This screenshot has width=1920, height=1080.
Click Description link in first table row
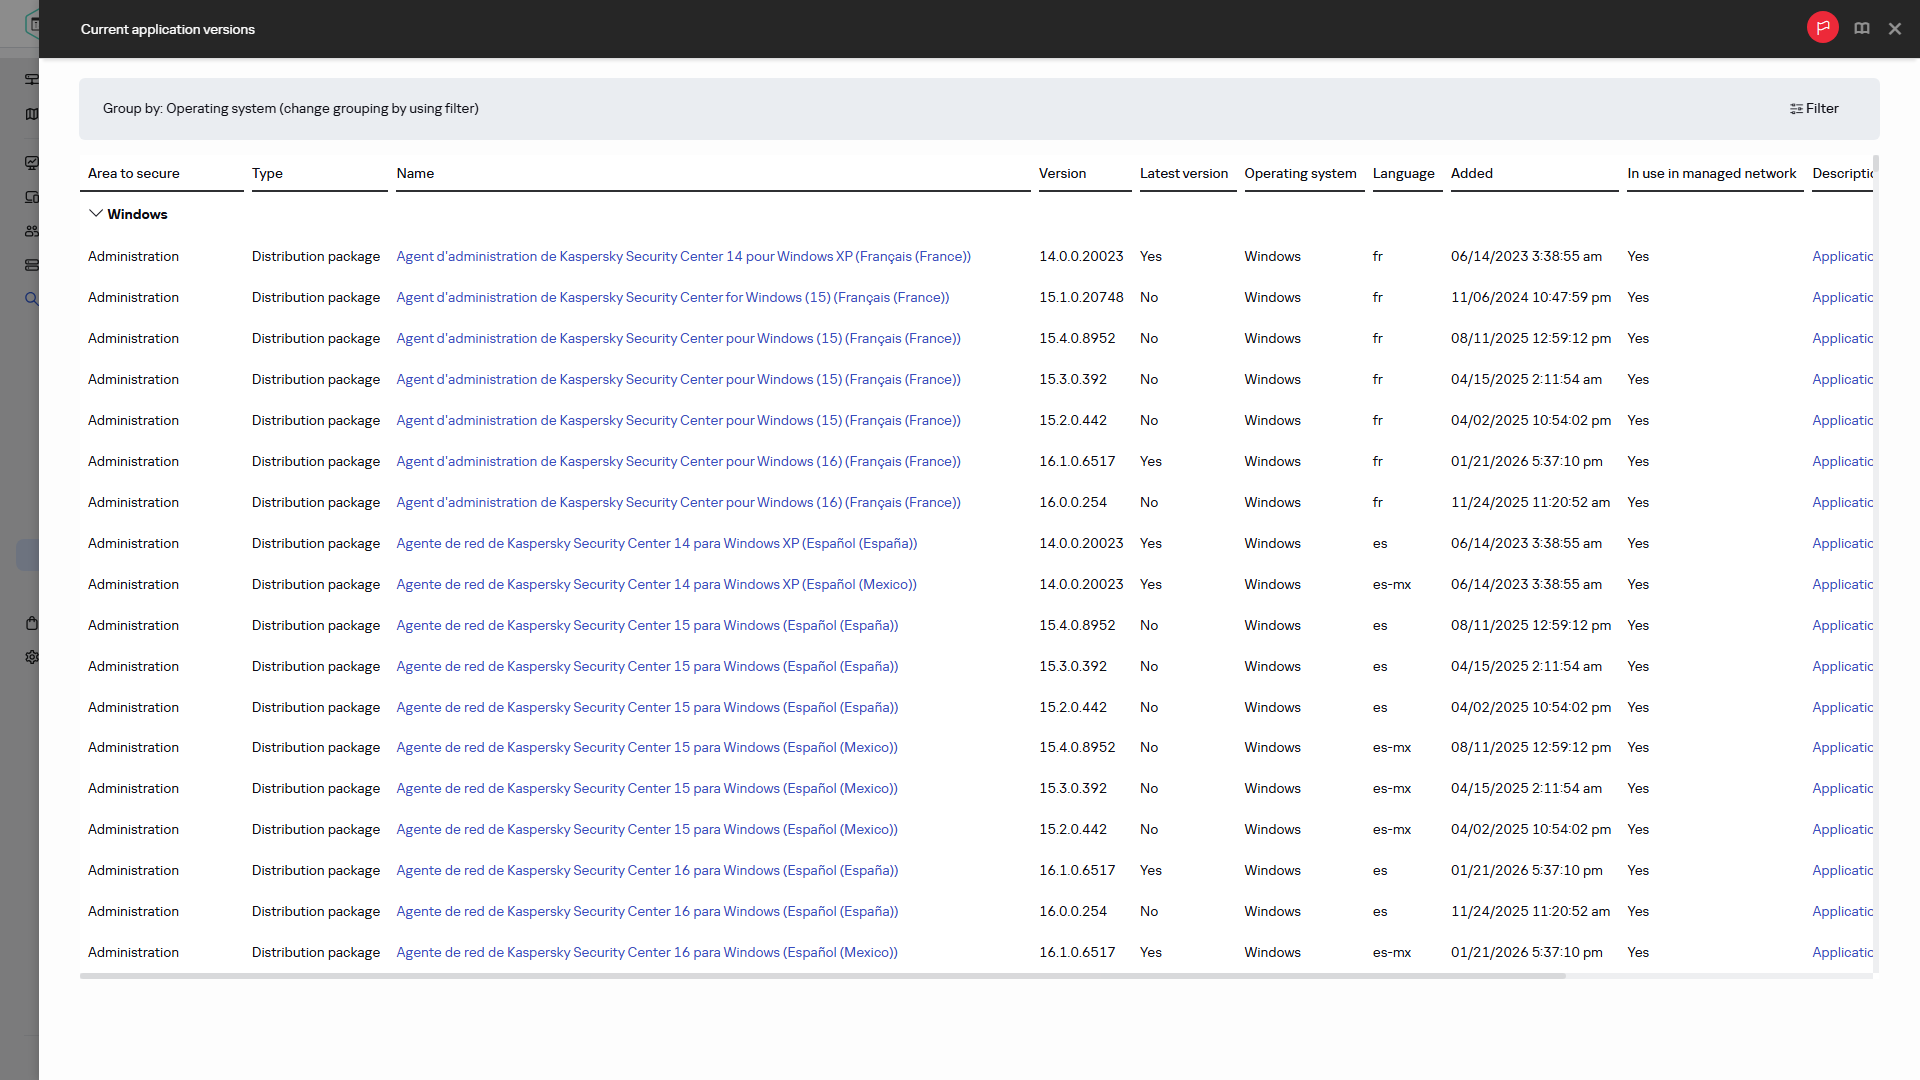coord(1842,256)
